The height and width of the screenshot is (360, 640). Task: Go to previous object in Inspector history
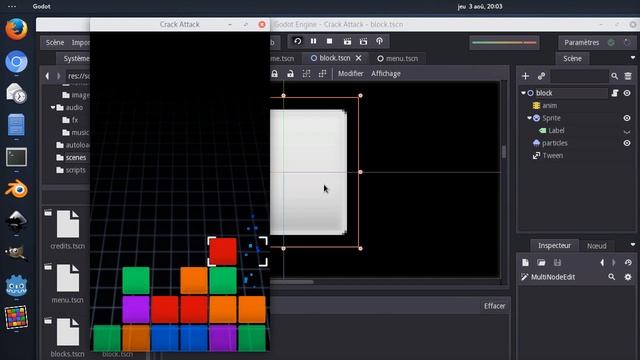coord(602,262)
